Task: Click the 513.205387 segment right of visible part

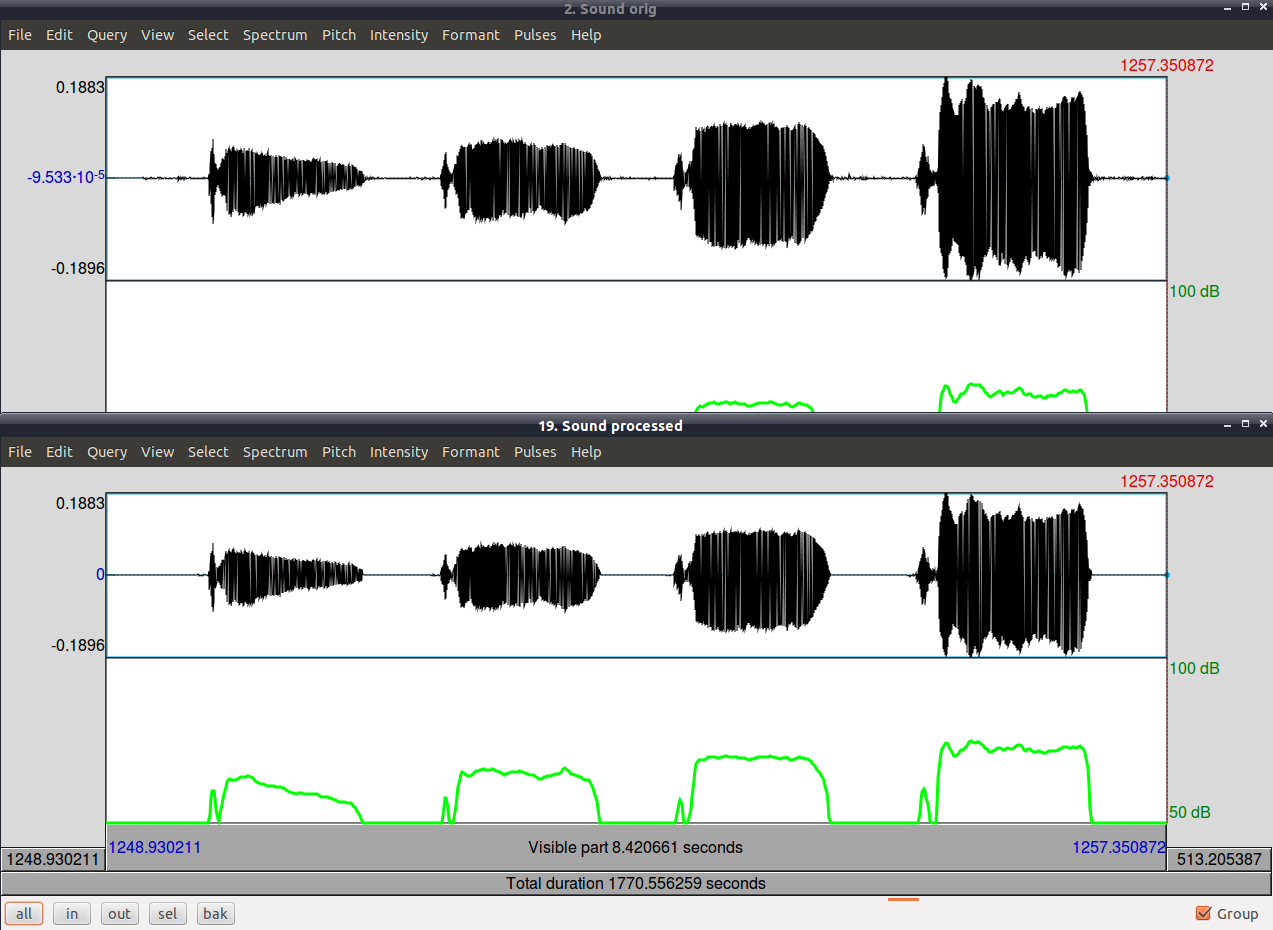Action: coord(1219,859)
